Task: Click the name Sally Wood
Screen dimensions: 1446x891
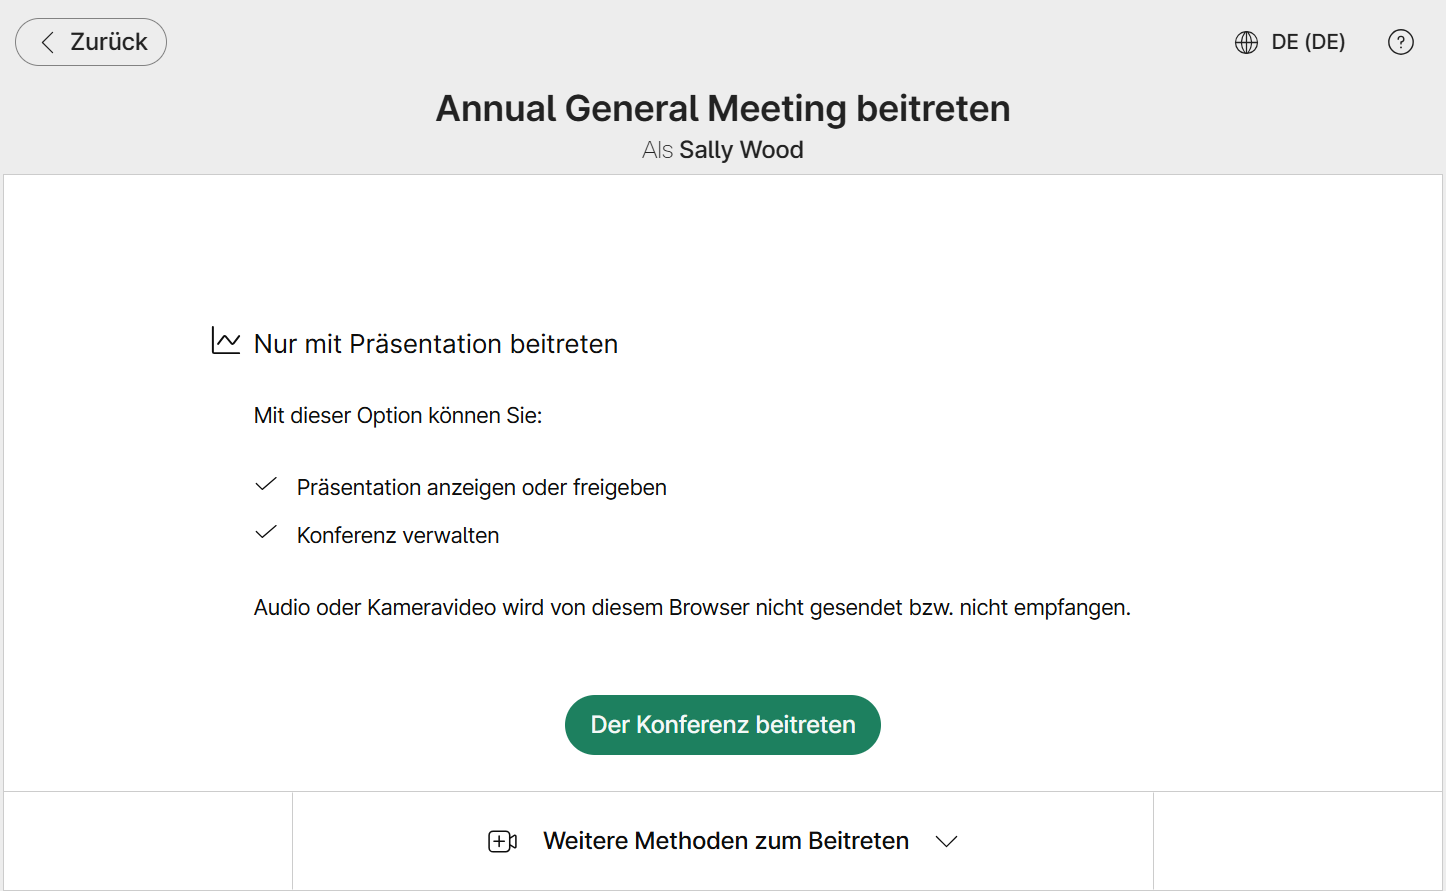Action: coord(741,149)
